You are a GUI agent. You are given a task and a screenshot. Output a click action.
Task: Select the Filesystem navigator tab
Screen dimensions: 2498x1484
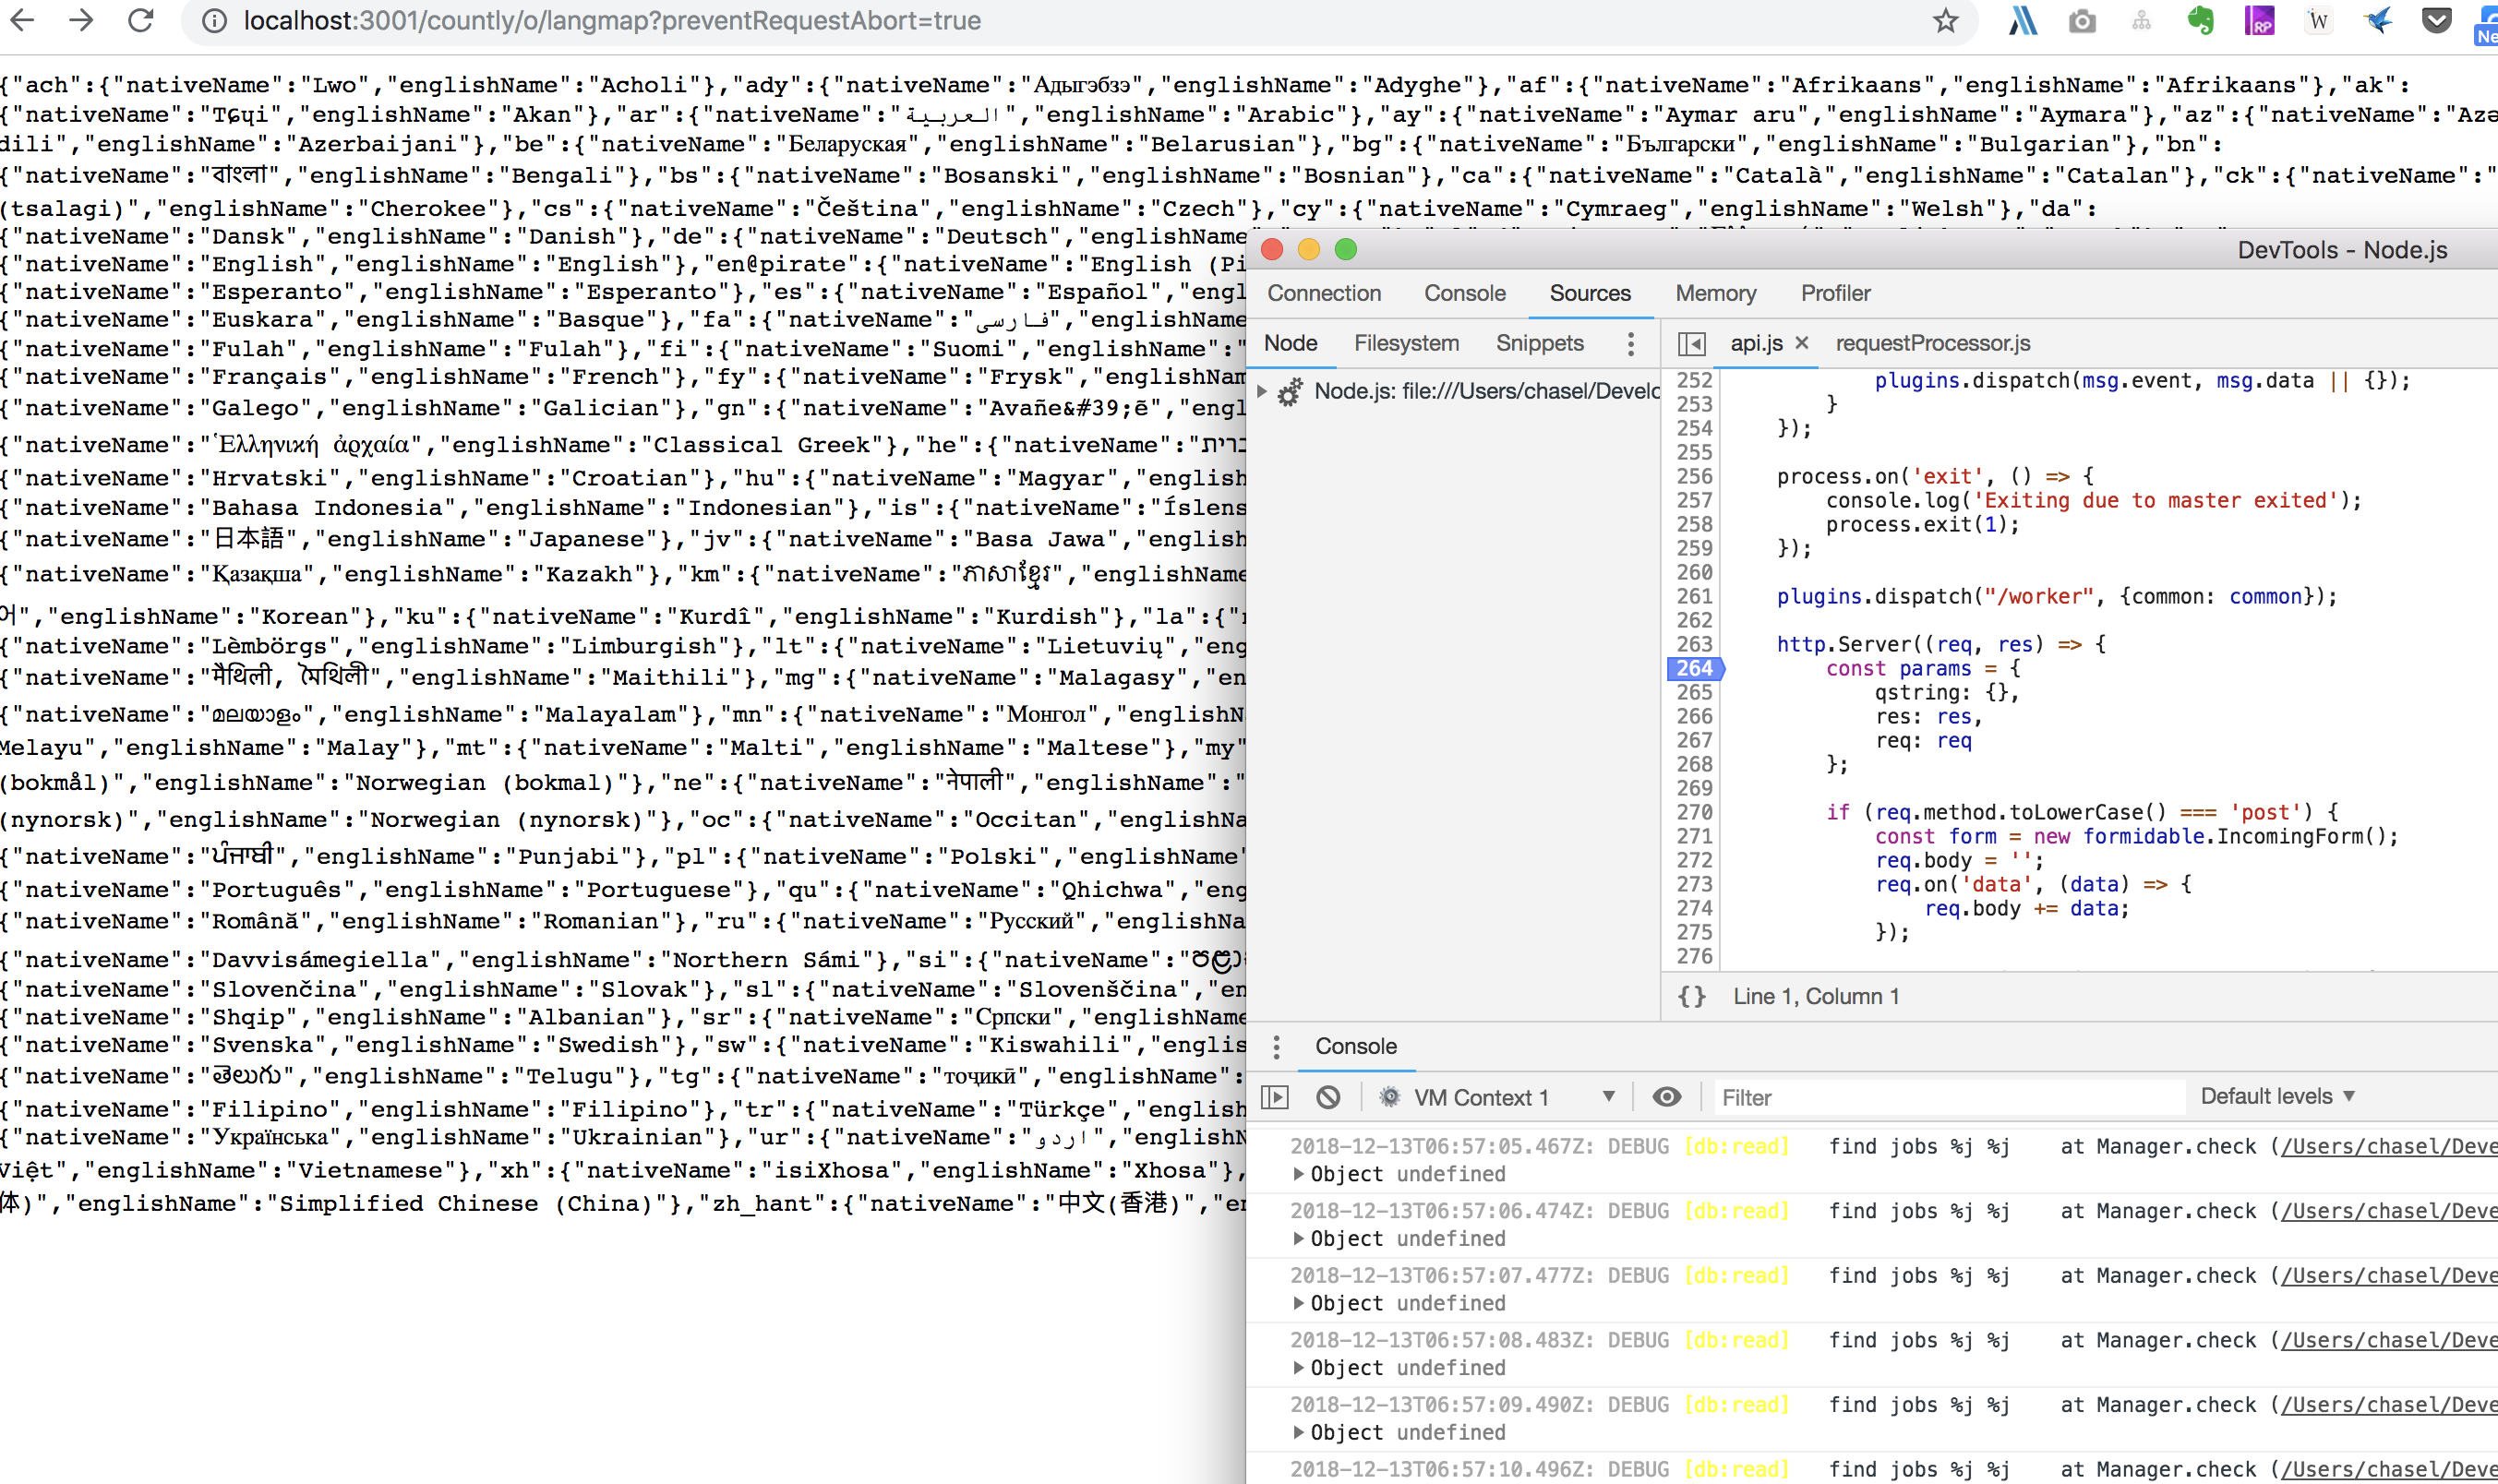click(x=1406, y=343)
